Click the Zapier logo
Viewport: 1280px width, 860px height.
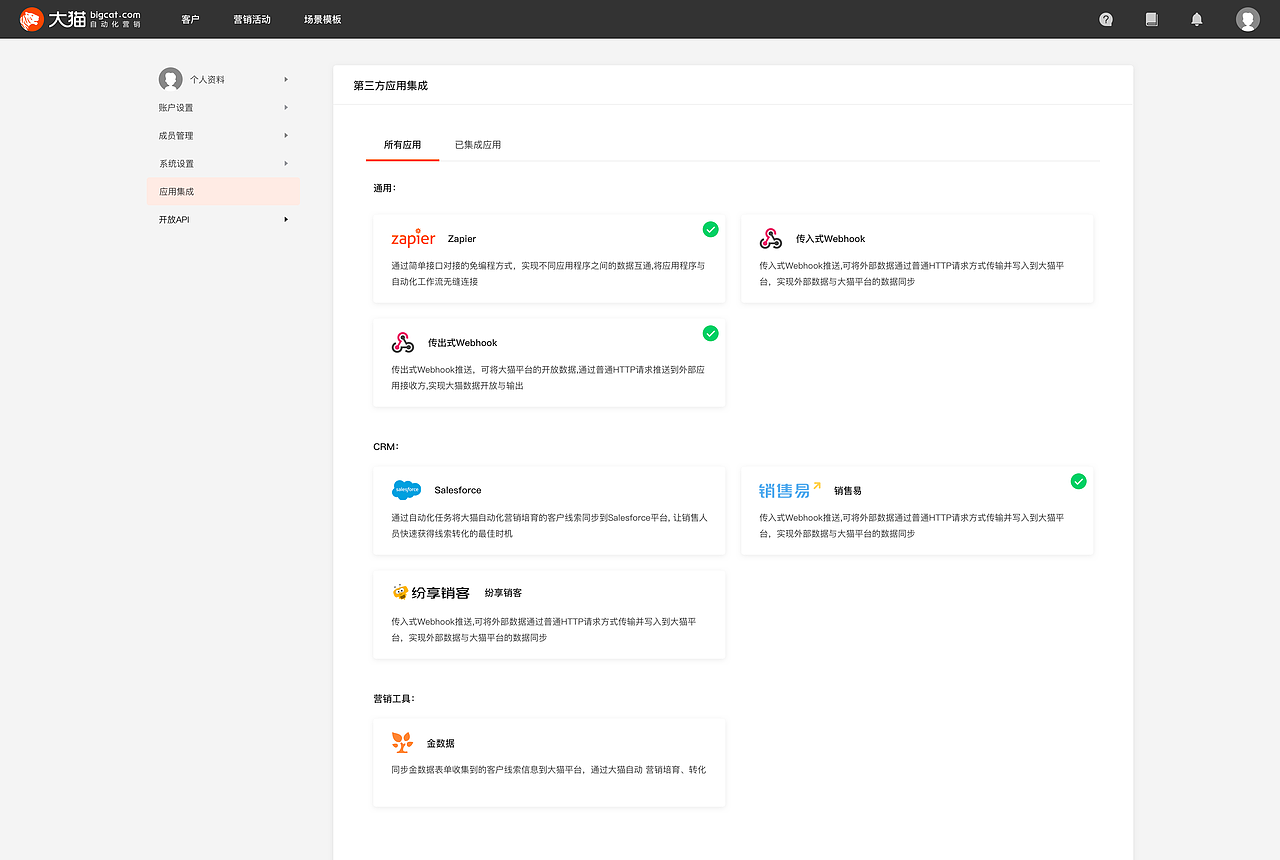click(413, 238)
